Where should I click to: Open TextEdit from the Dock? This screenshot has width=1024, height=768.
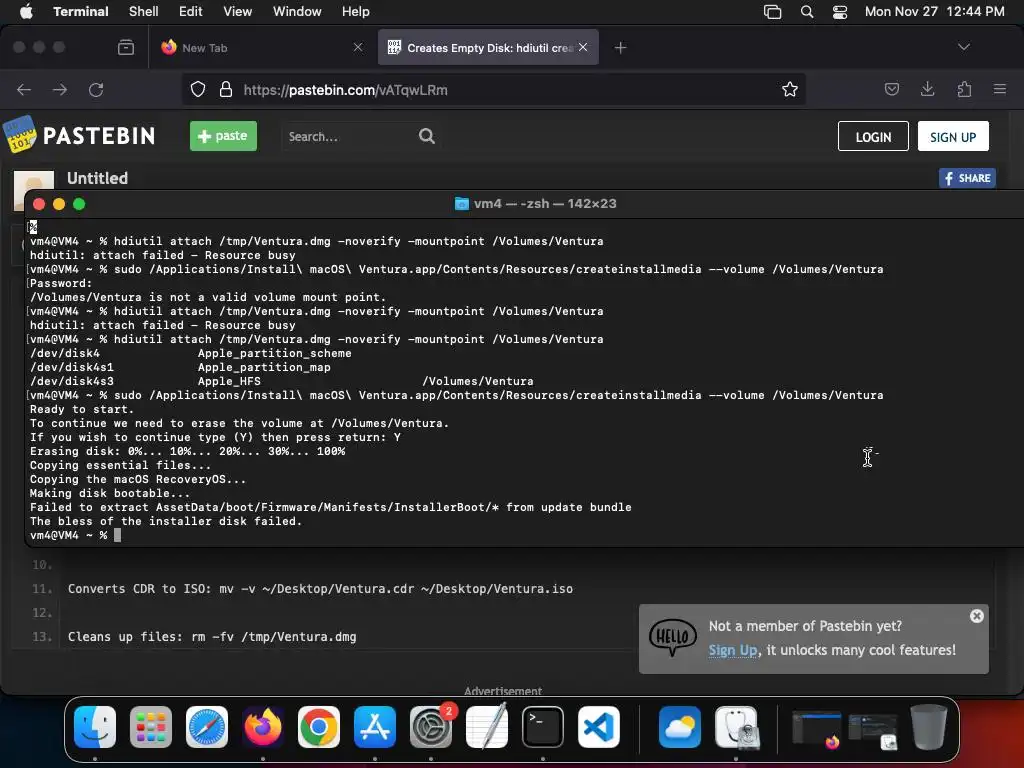487,726
